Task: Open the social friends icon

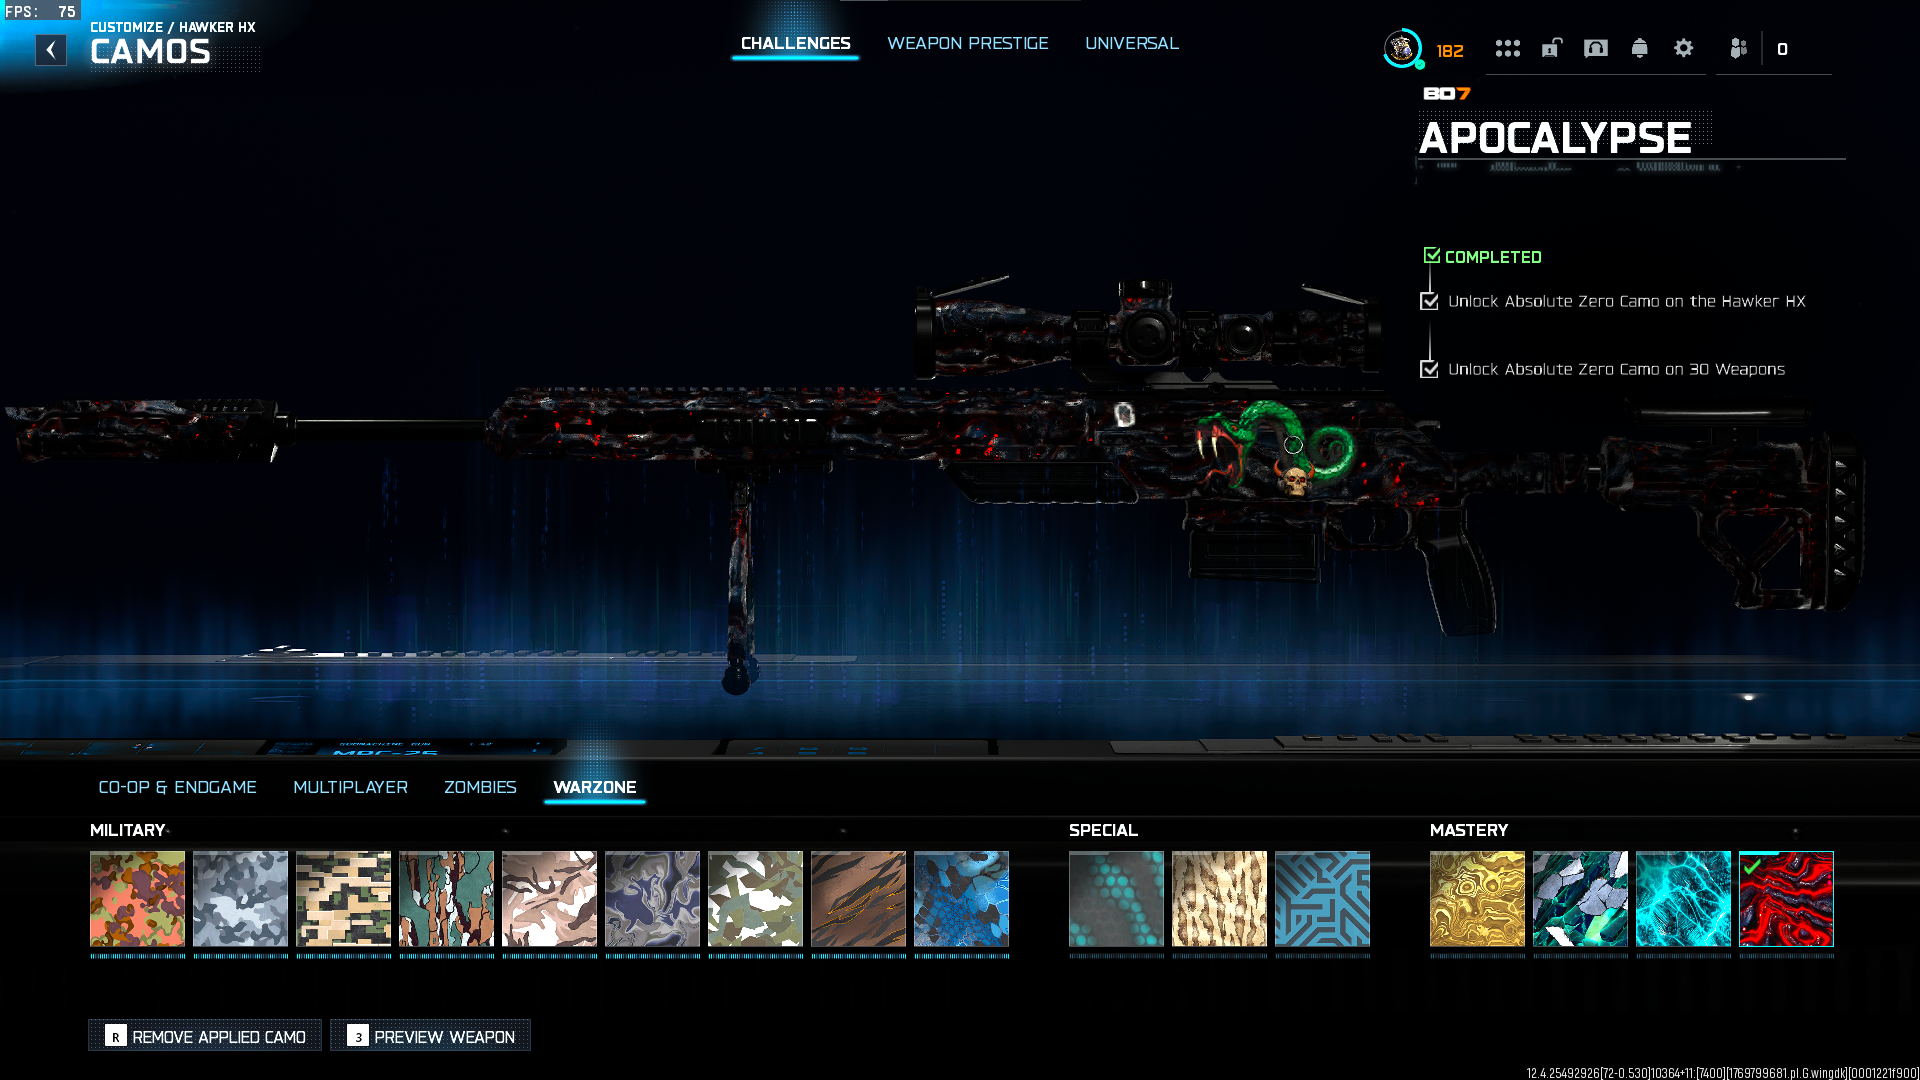Action: coord(1739,48)
